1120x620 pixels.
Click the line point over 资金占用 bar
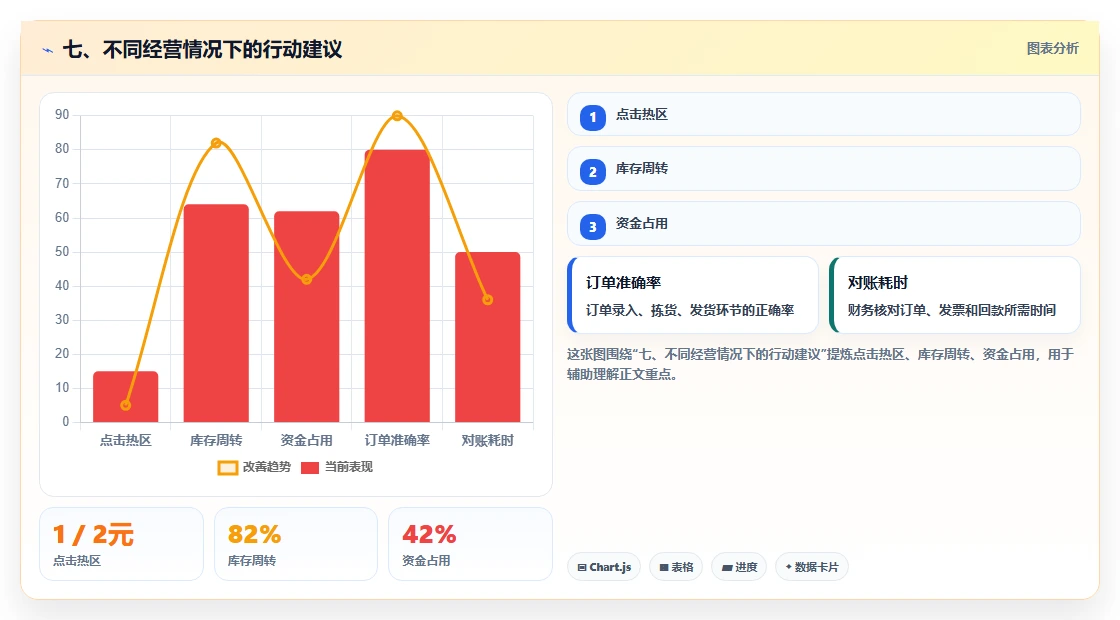click(306, 279)
